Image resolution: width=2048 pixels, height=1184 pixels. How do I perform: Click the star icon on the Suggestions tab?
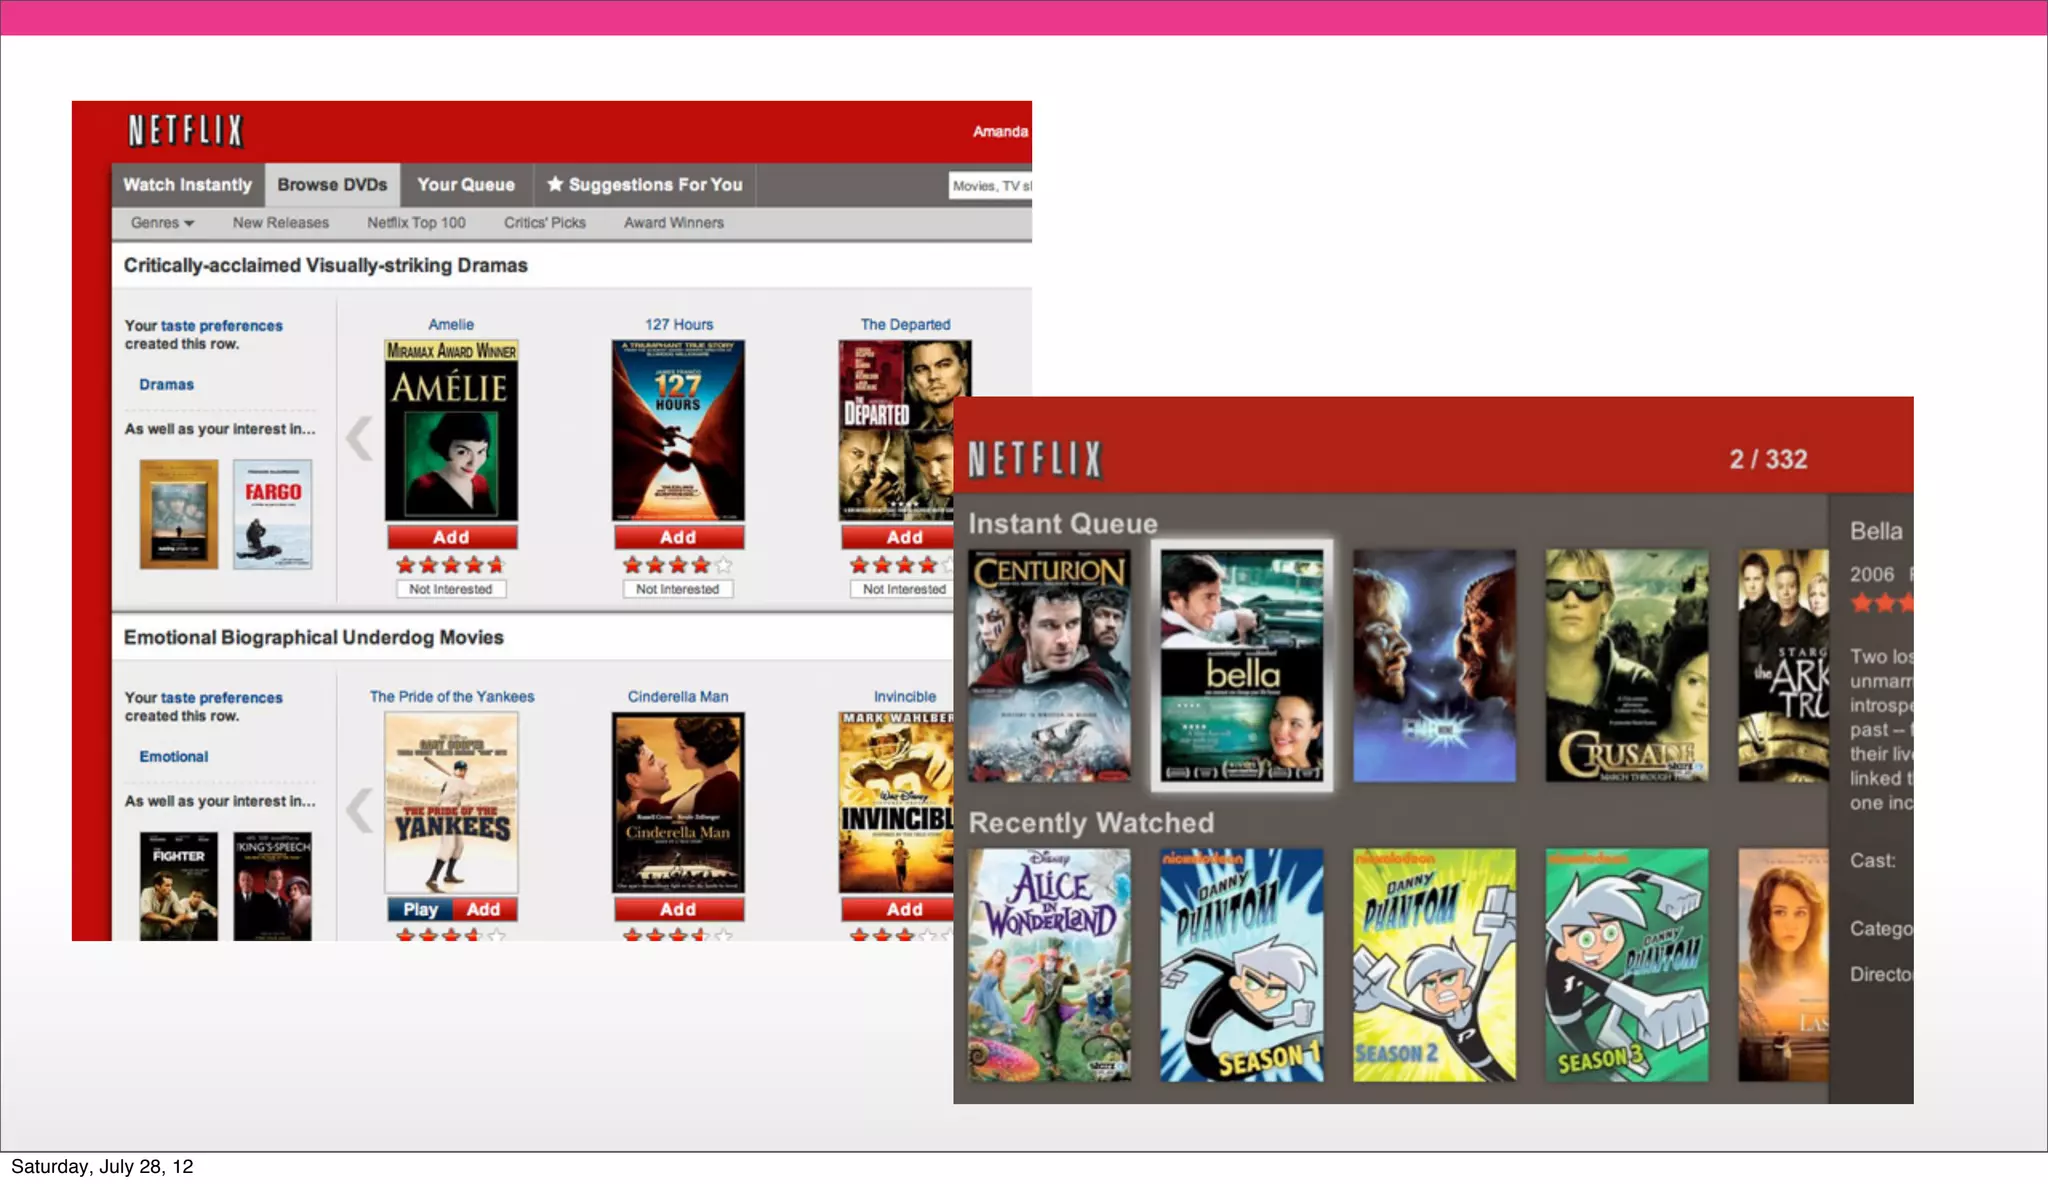pyautogui.click(x=555, y=184)
